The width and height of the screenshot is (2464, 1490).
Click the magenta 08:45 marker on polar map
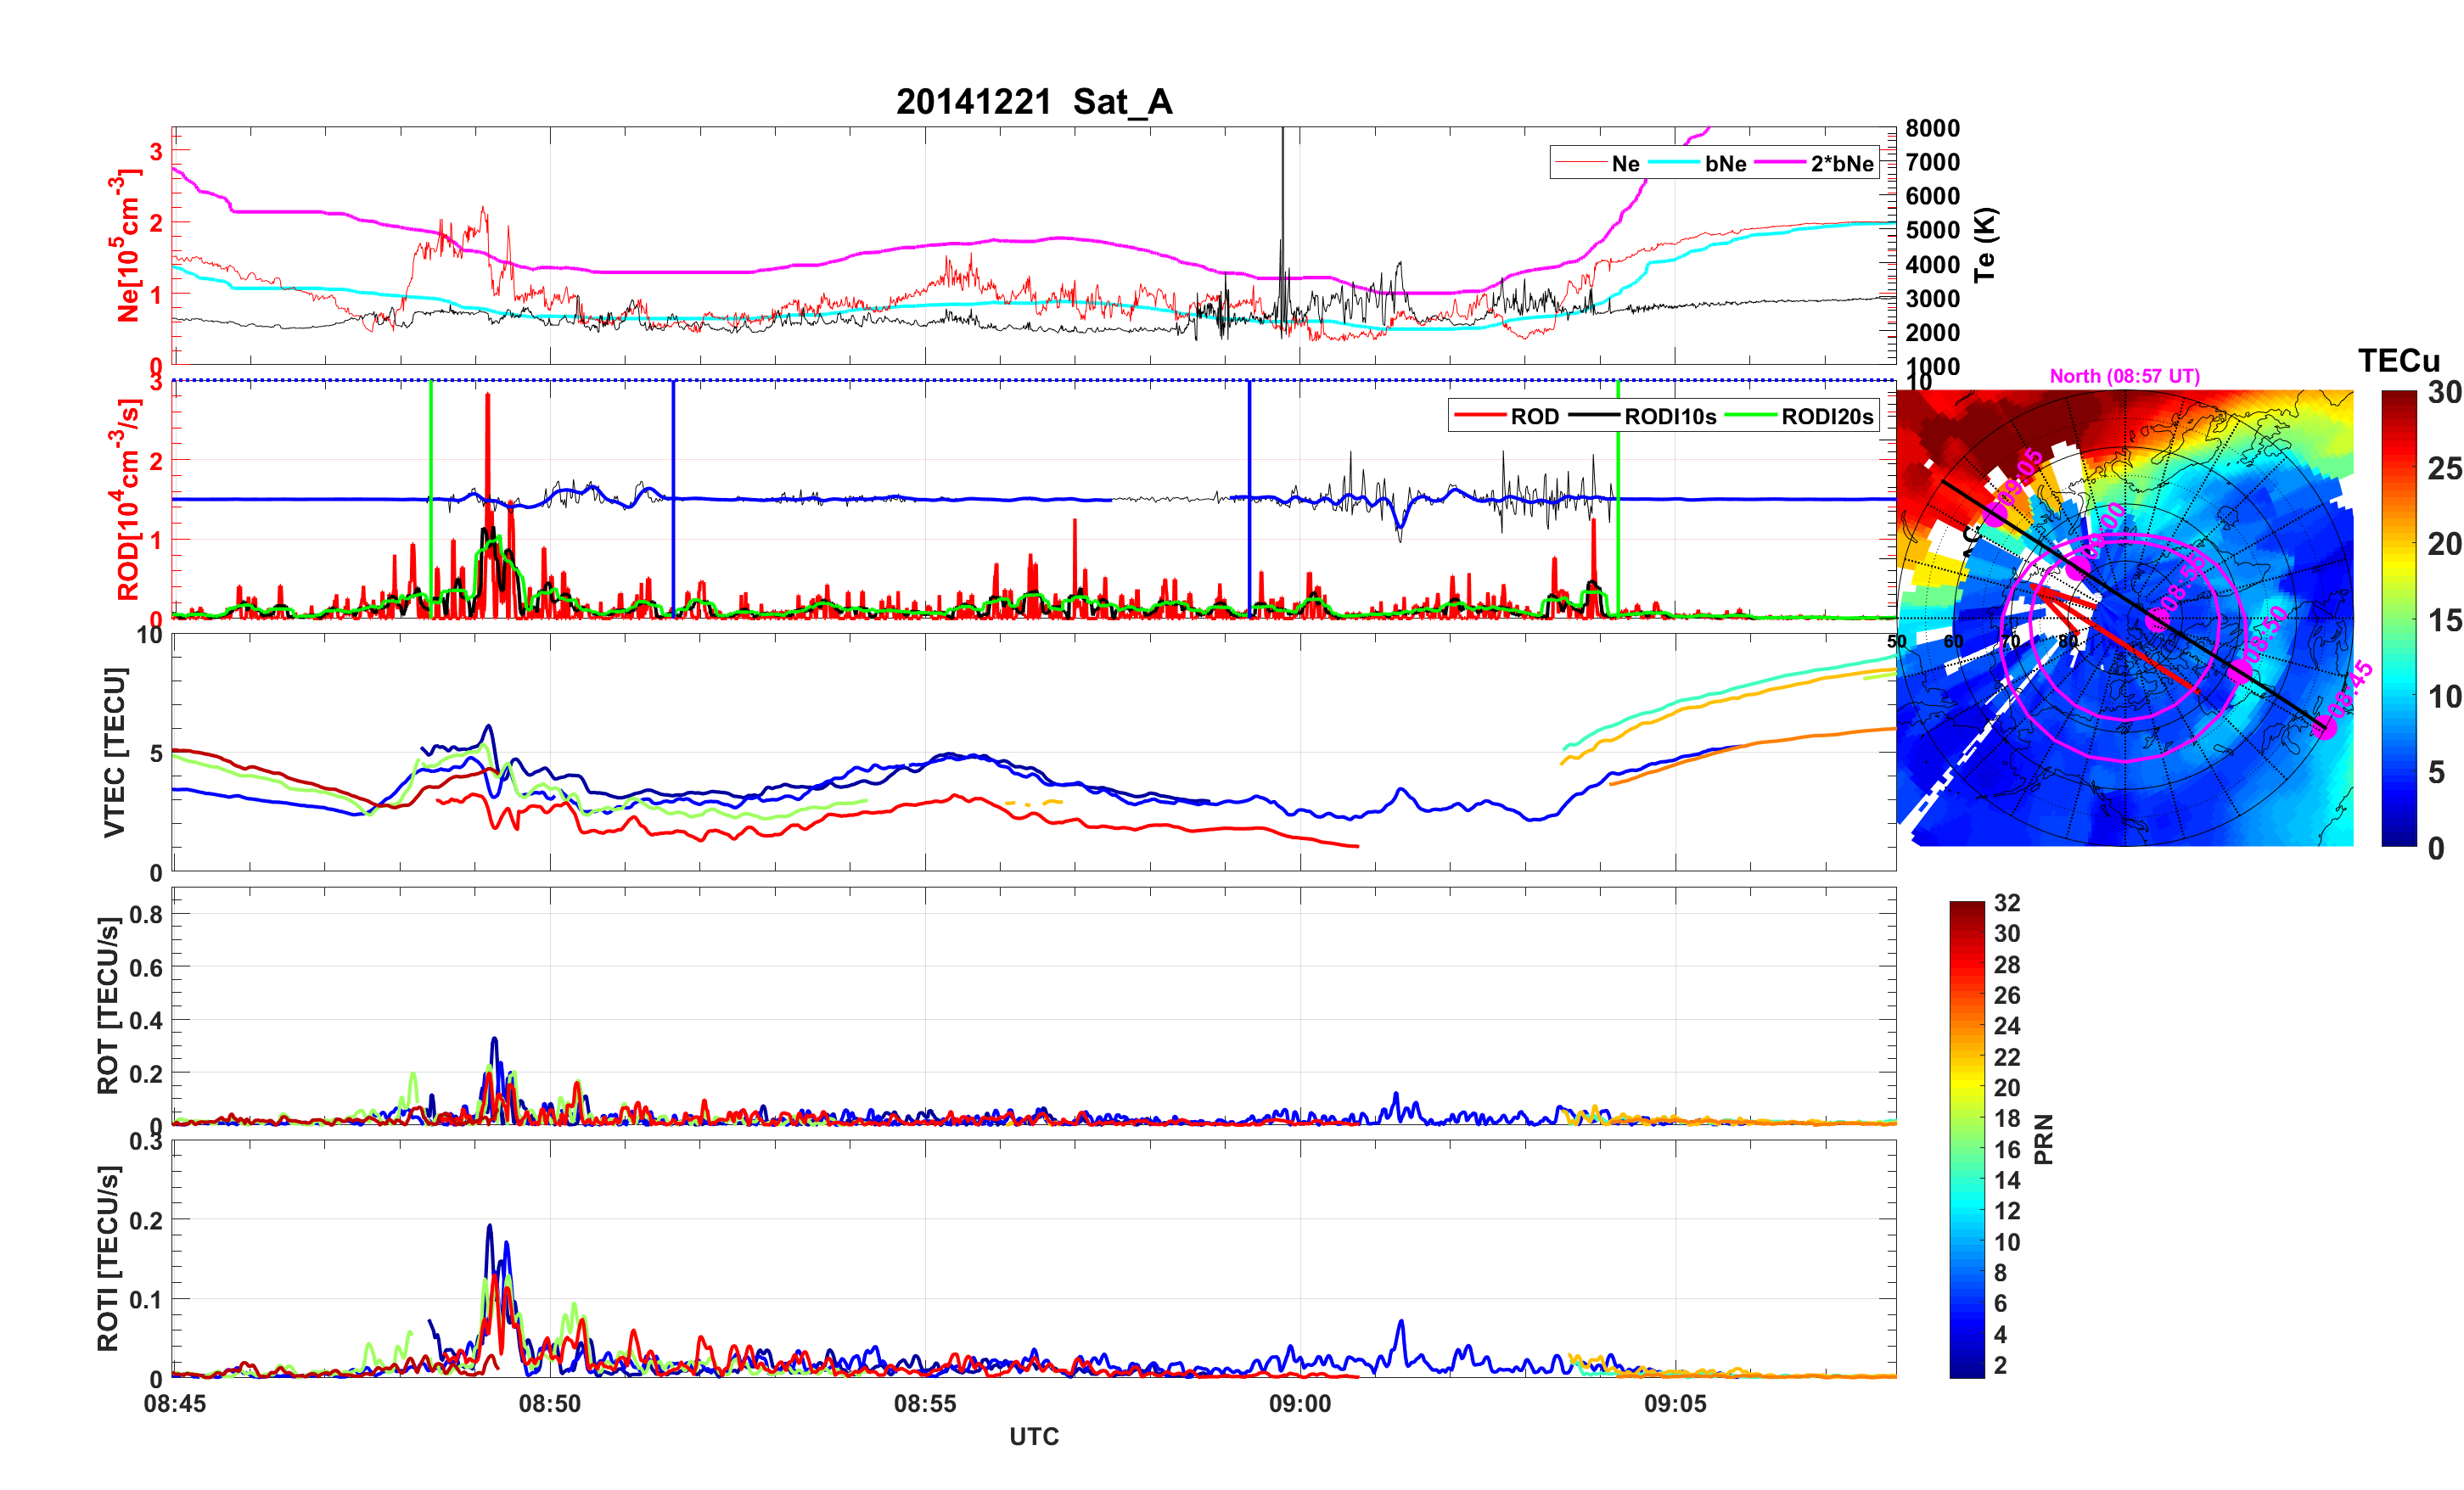pyautogui.click(x=2326, y=728)
